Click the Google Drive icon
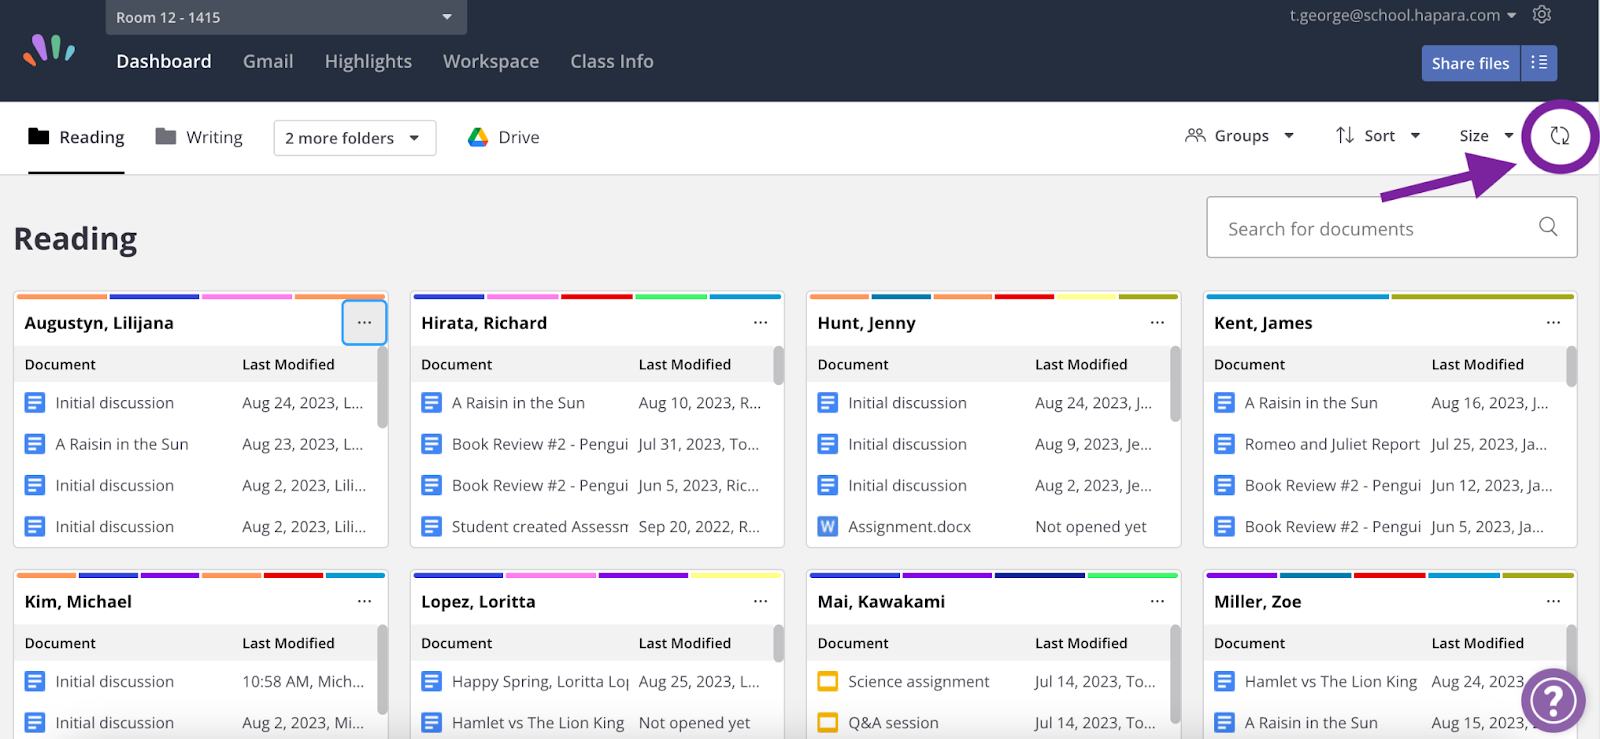1600x739 pixels. [x=478, y=137]
